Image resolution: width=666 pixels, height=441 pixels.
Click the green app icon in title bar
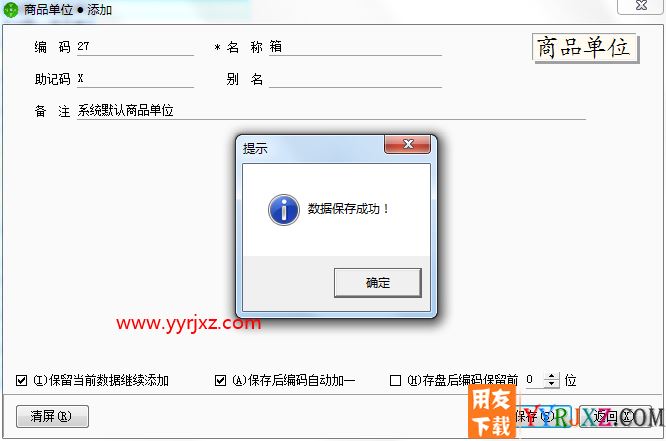click(10, 9)
